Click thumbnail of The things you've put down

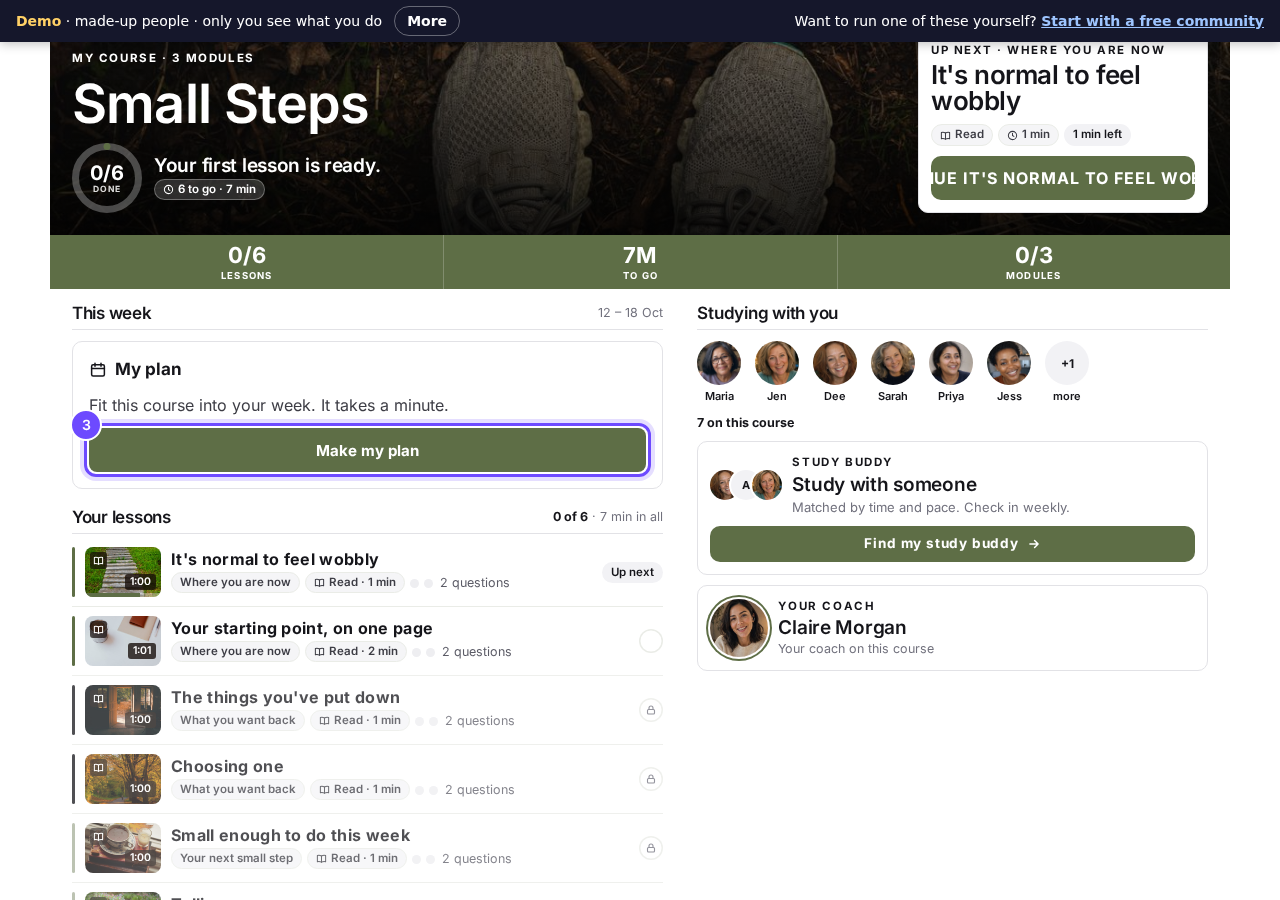click(x=123, y=710)
